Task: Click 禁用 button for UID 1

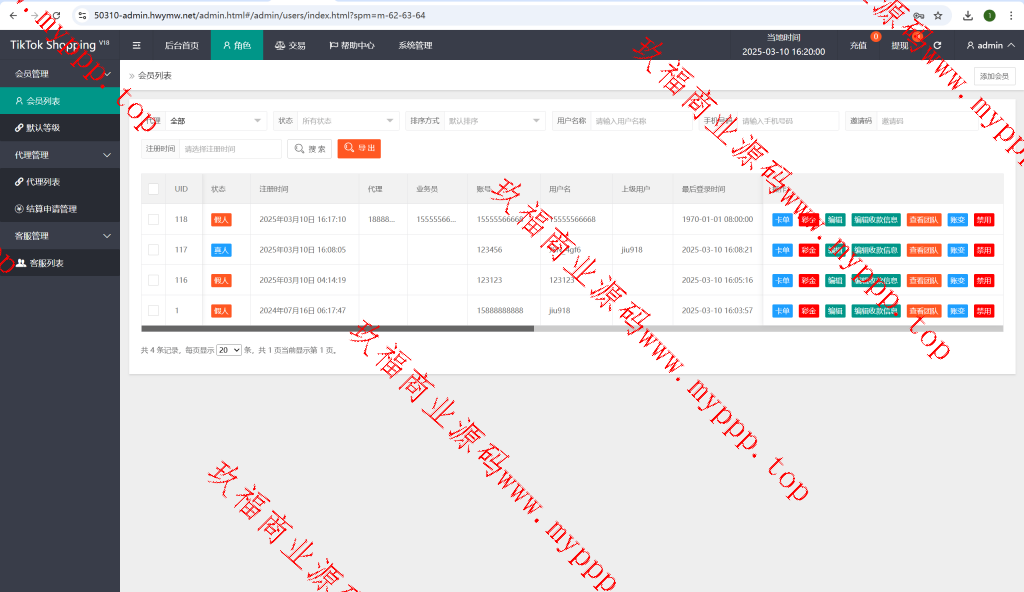Action: point(984,311)
